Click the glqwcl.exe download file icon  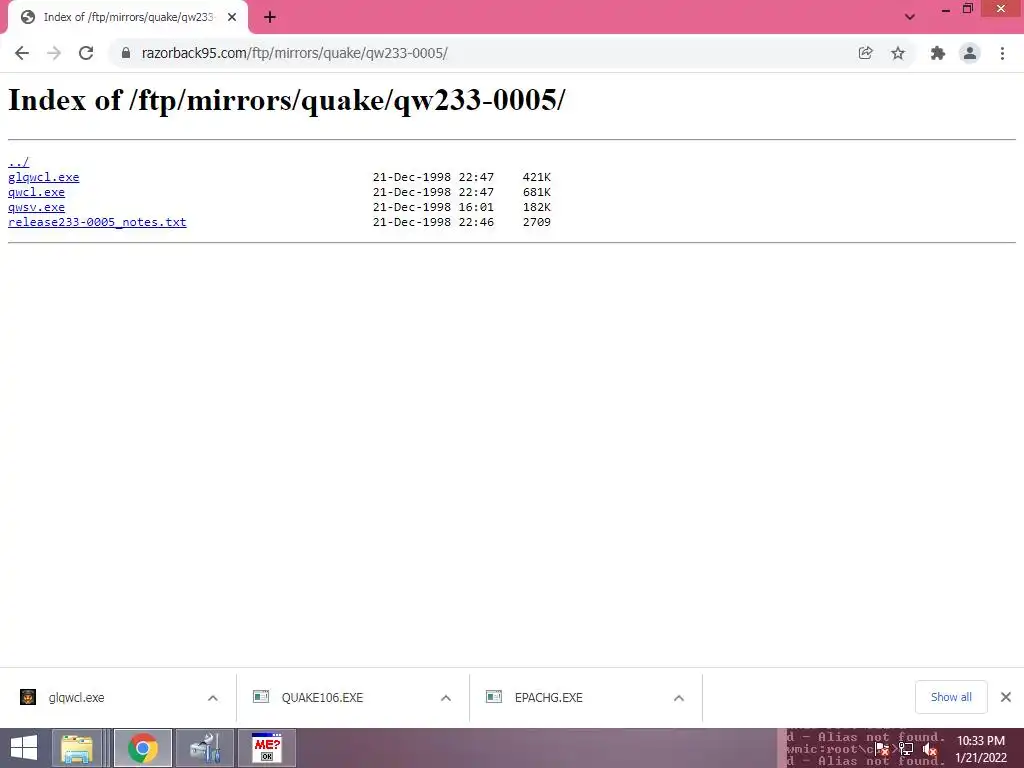click(28, 697)
